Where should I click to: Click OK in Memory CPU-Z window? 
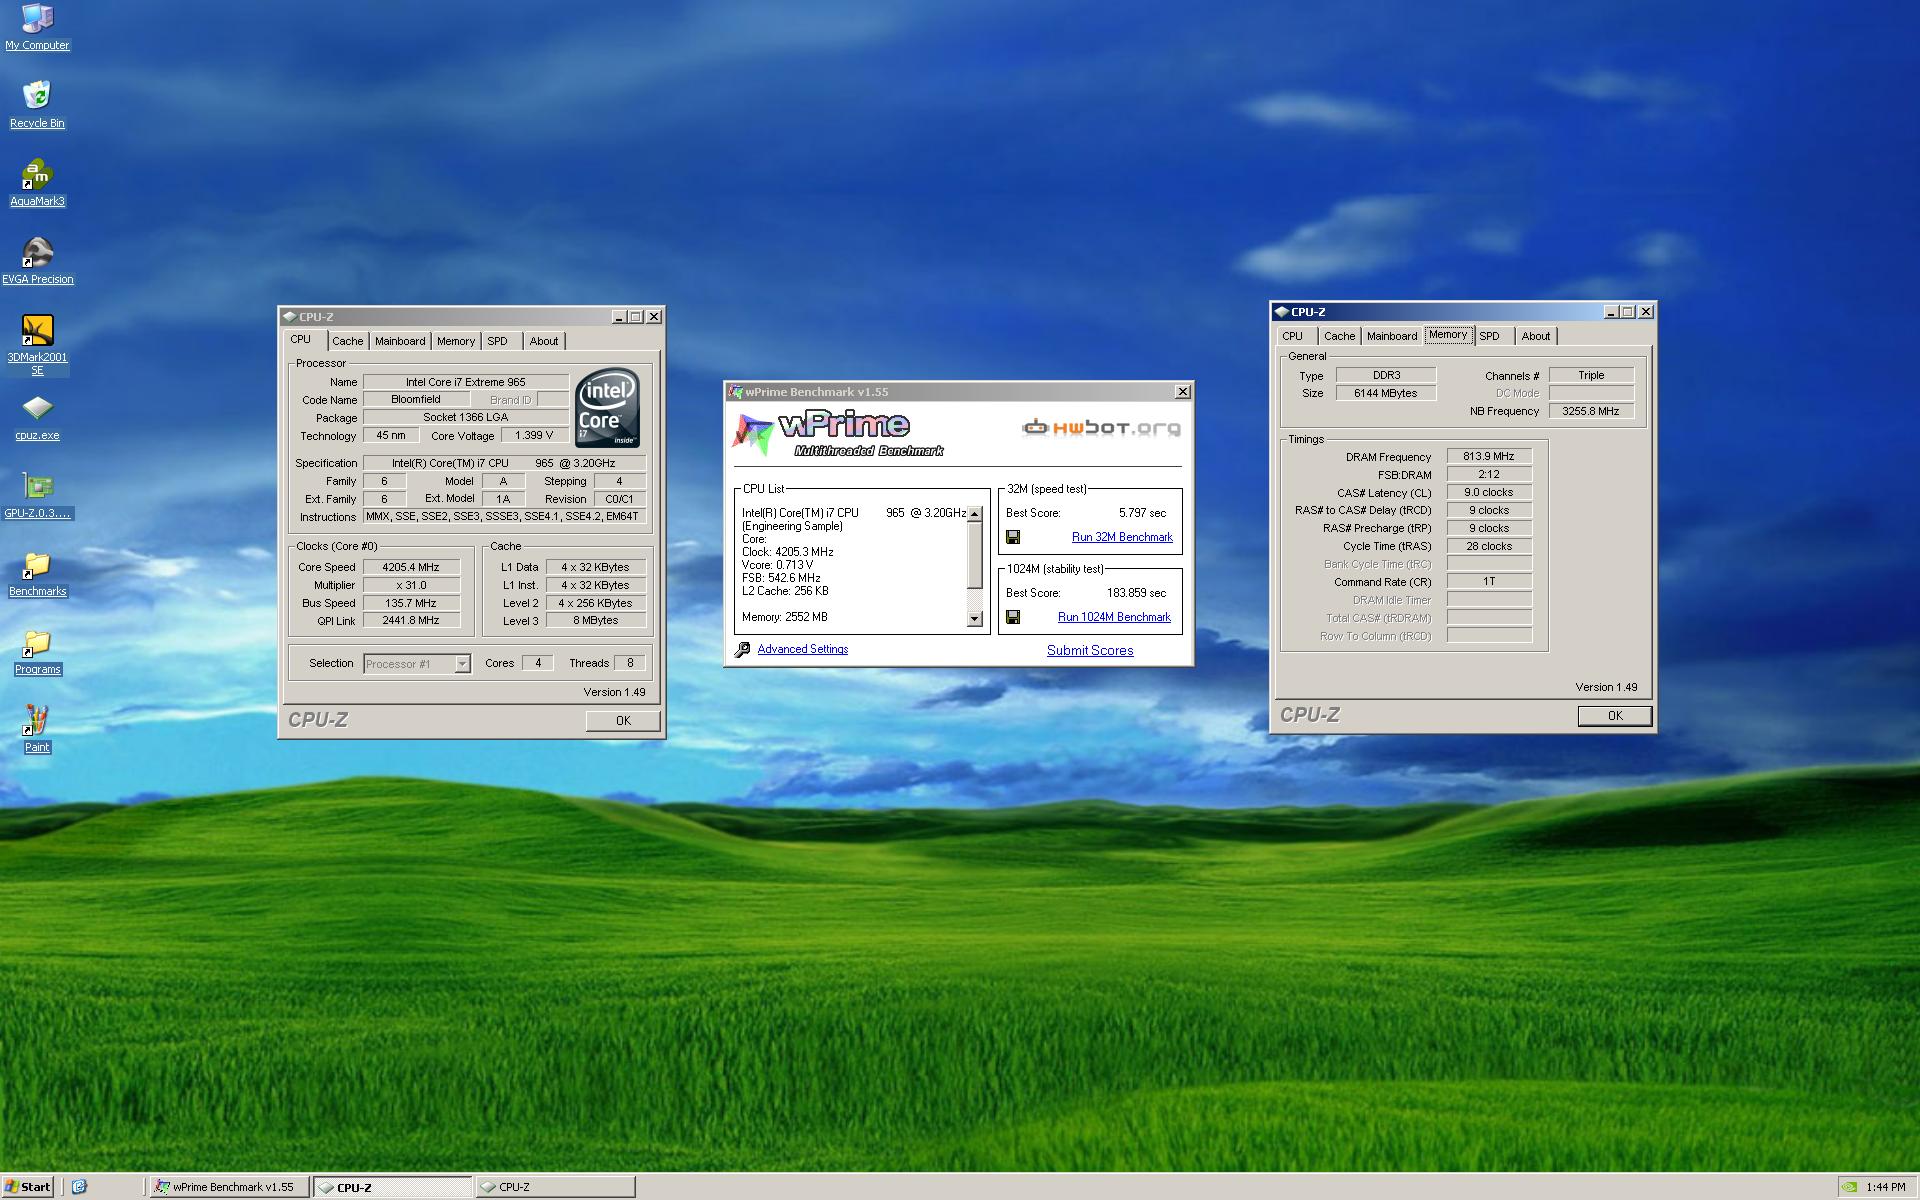click(x=1615, y=716)
